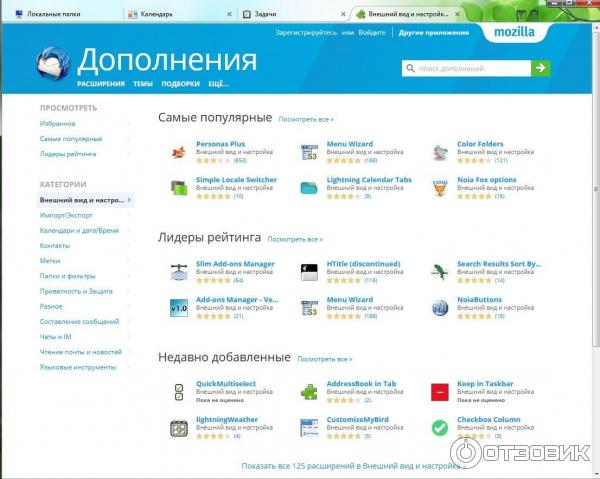Click the Color Folders add-on icon
This screenshot has width=600, height=479.
[x=440, y=152]
